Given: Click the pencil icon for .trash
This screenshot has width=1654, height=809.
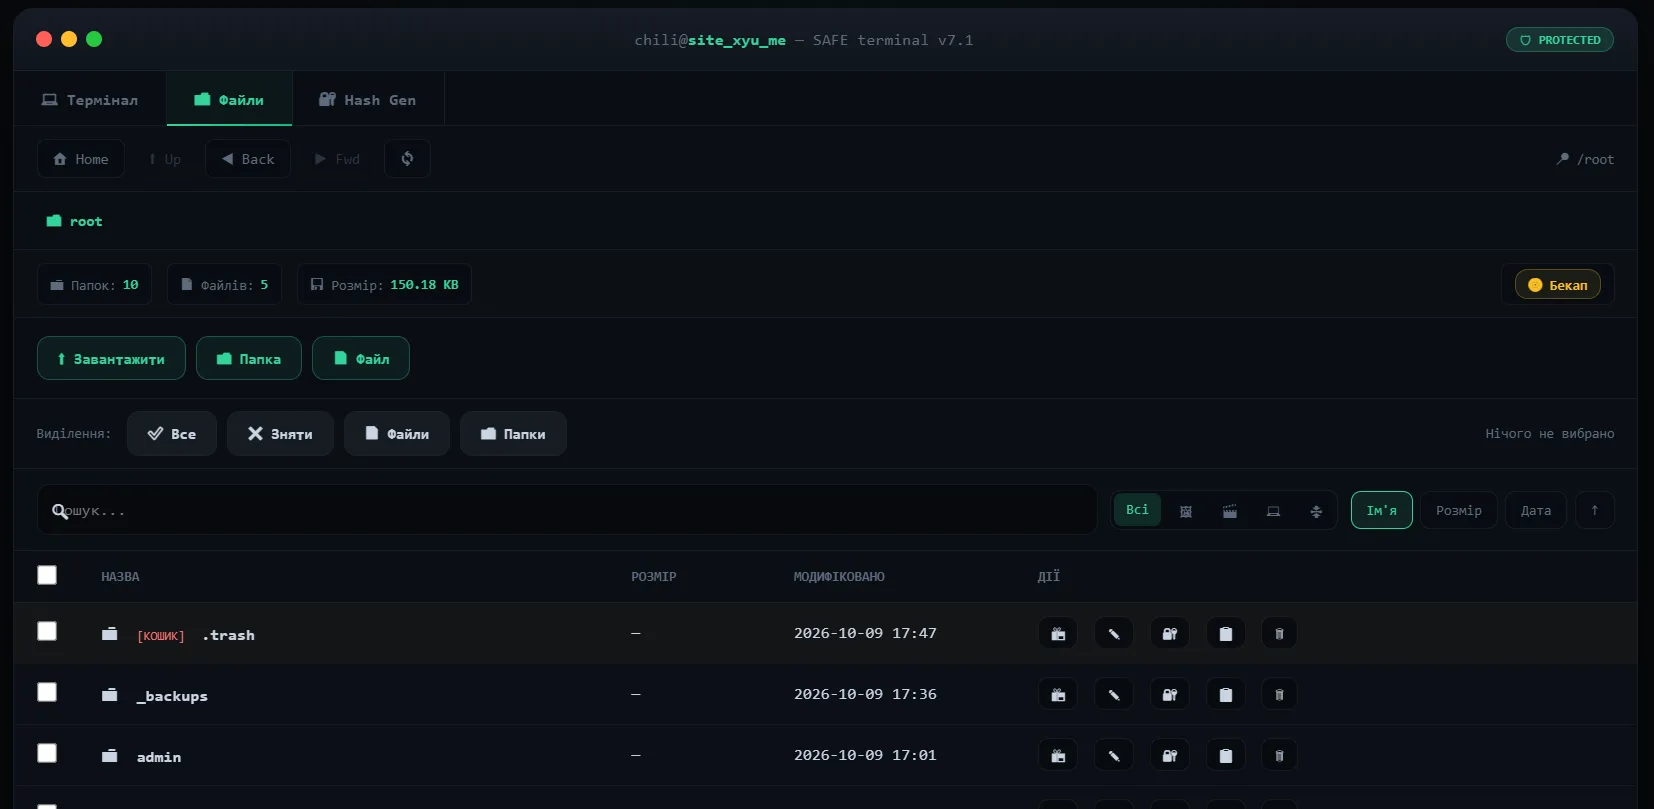Looking at the screenshot, I should [1114, 634].
